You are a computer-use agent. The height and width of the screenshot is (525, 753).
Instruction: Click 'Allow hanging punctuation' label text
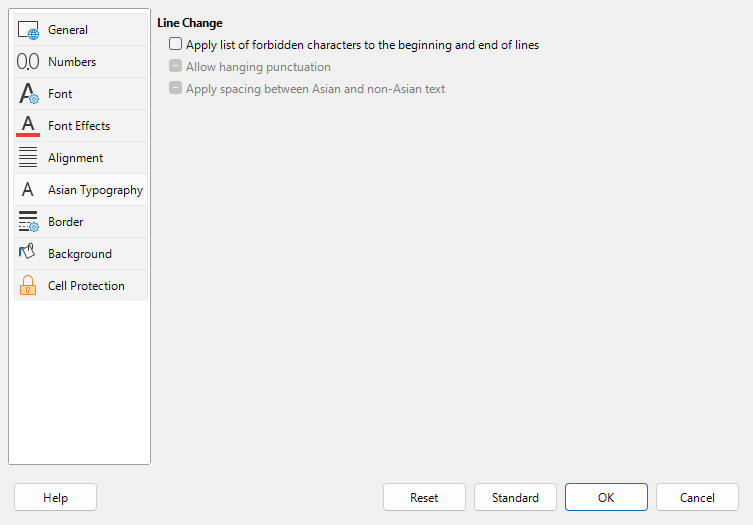tap(258, 67)
